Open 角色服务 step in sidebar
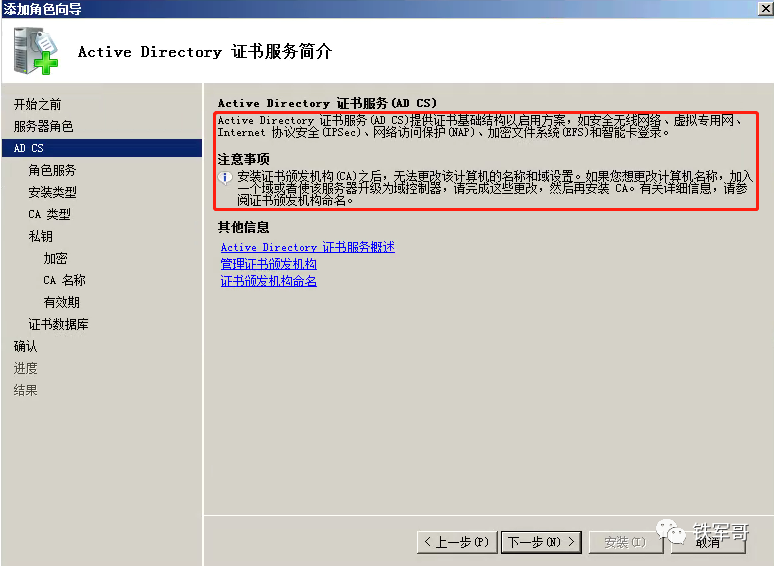The width and height of the screenshot is (774, 566). click(52, 170)
